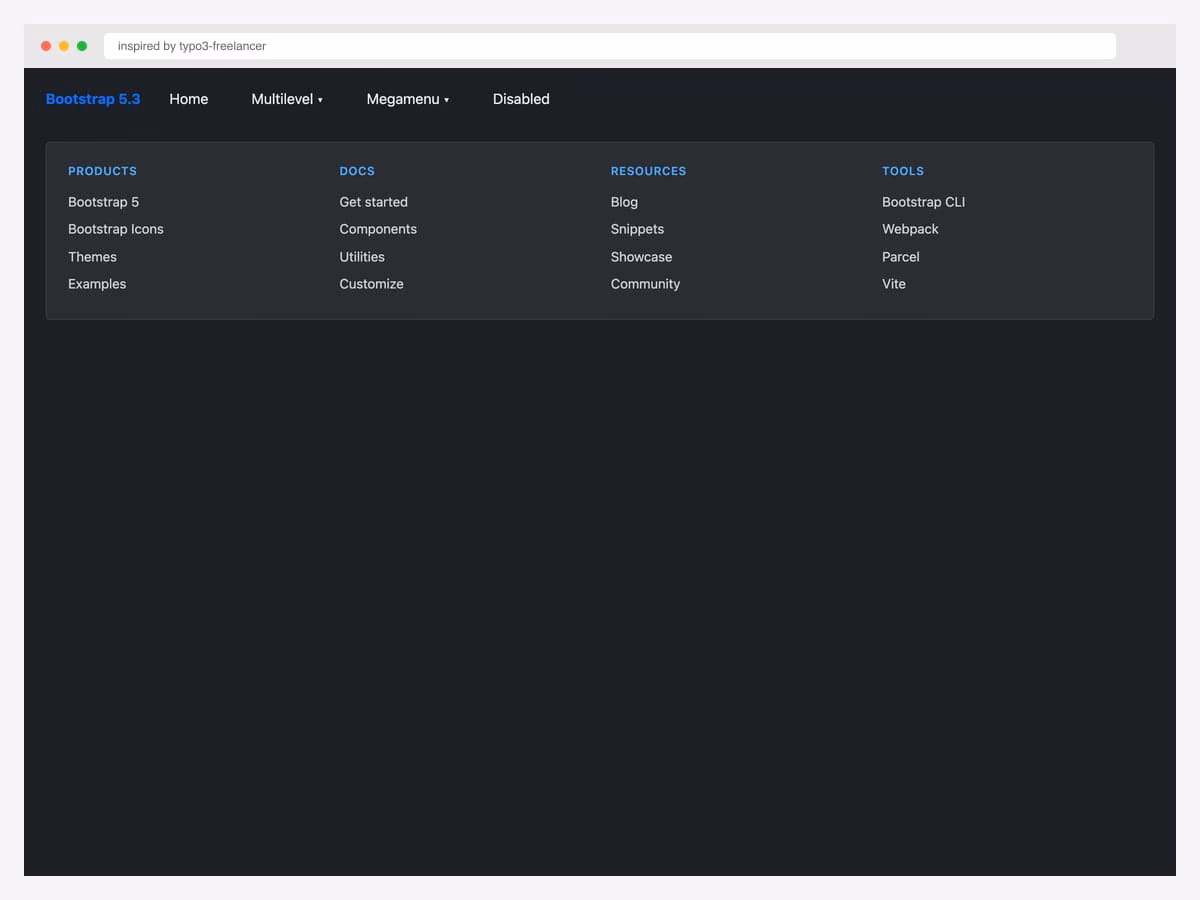Click the green maximize window button
The height and width of the screenshot is (900, 1200).
pyautogui.click(x=82, y=46)
